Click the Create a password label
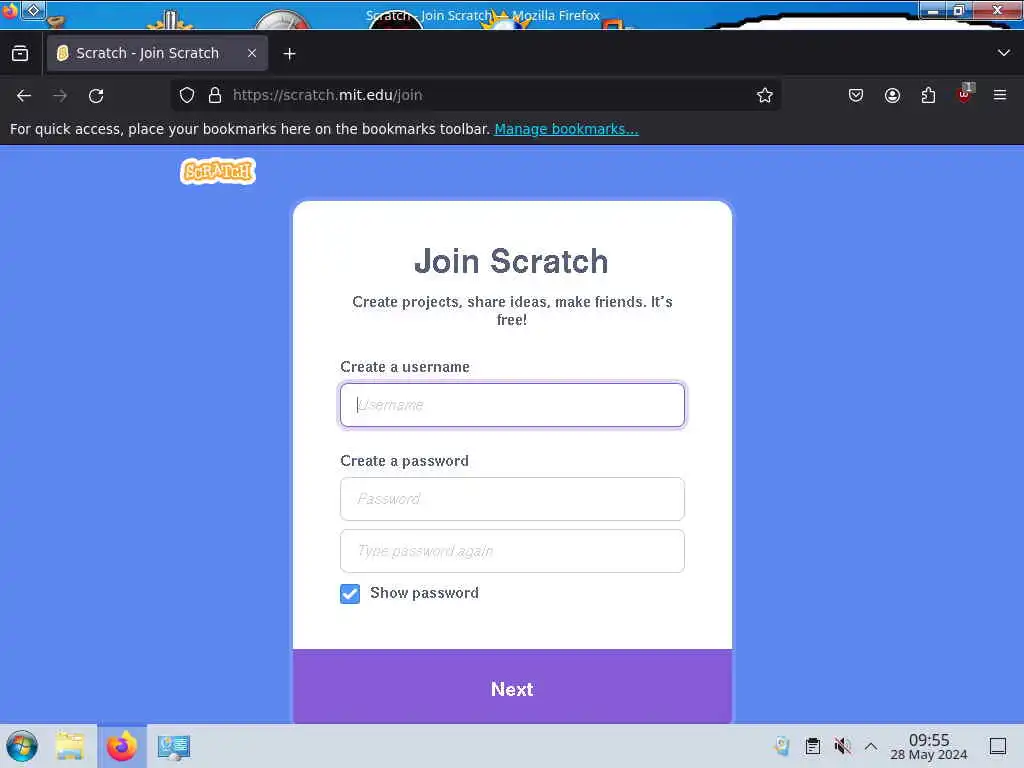This screenshot has width=1024, height=768. click(x=404, y=461)
